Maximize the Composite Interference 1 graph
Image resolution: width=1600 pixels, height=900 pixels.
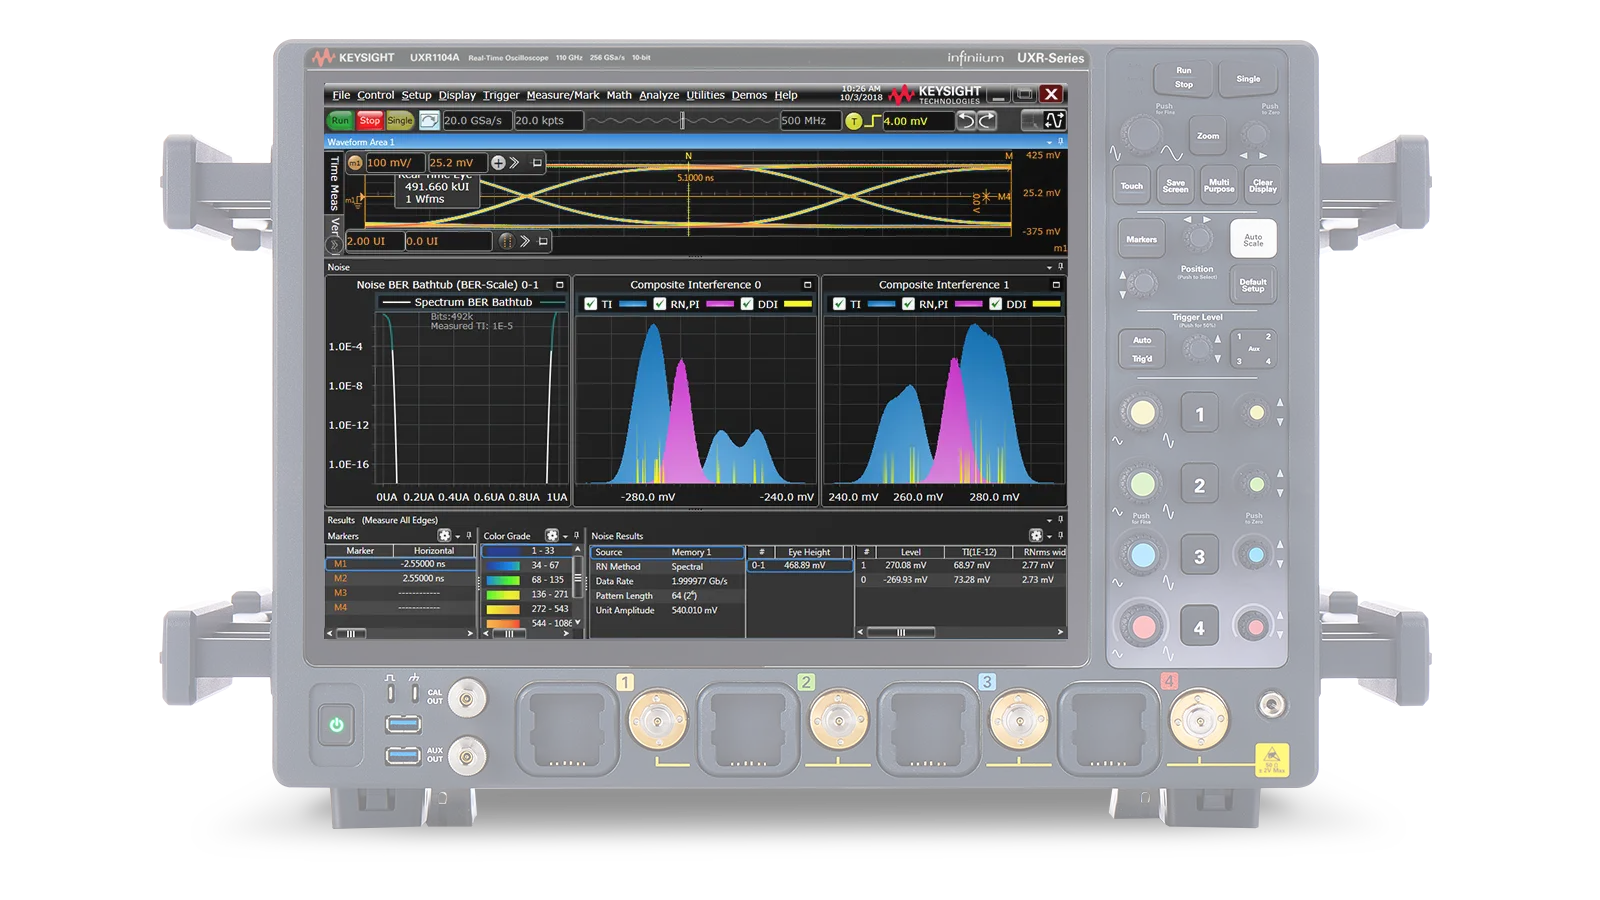pos(1056,285)
